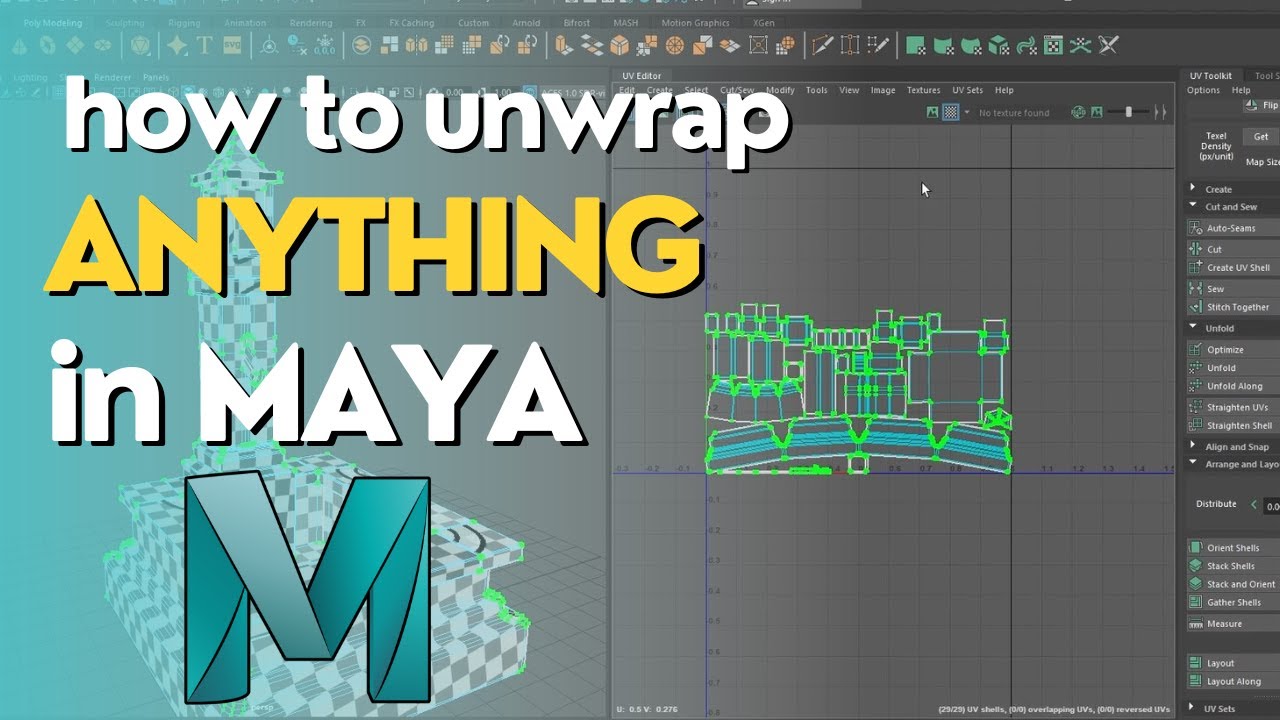Screen dimensions: 1280x720
Task: Open the UV Sets menu in UV Editor
Action: pos(967,90)
